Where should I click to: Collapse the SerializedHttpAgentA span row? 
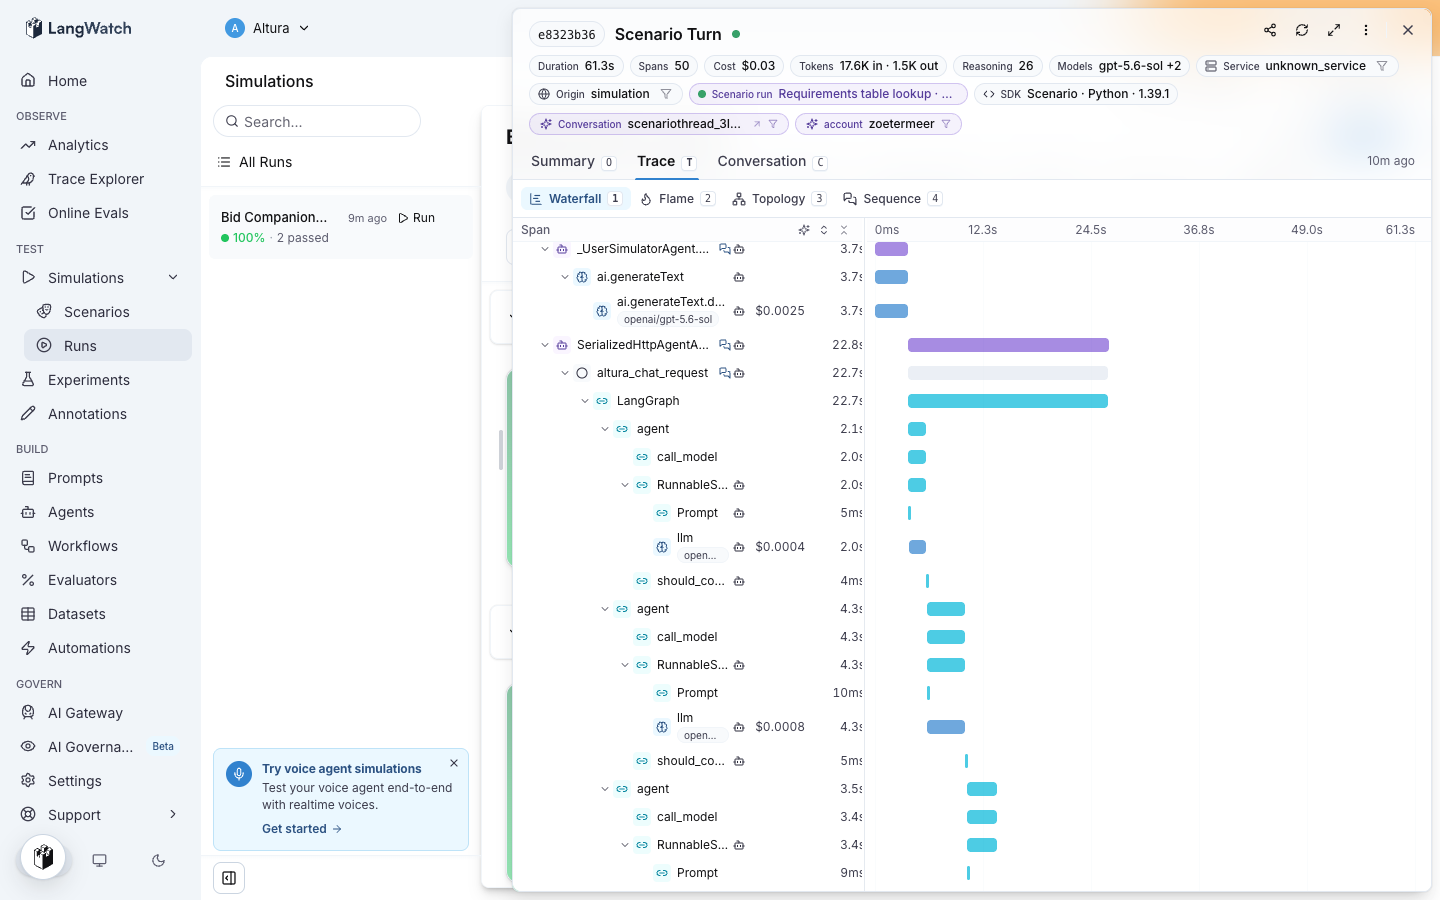point(545,345)
